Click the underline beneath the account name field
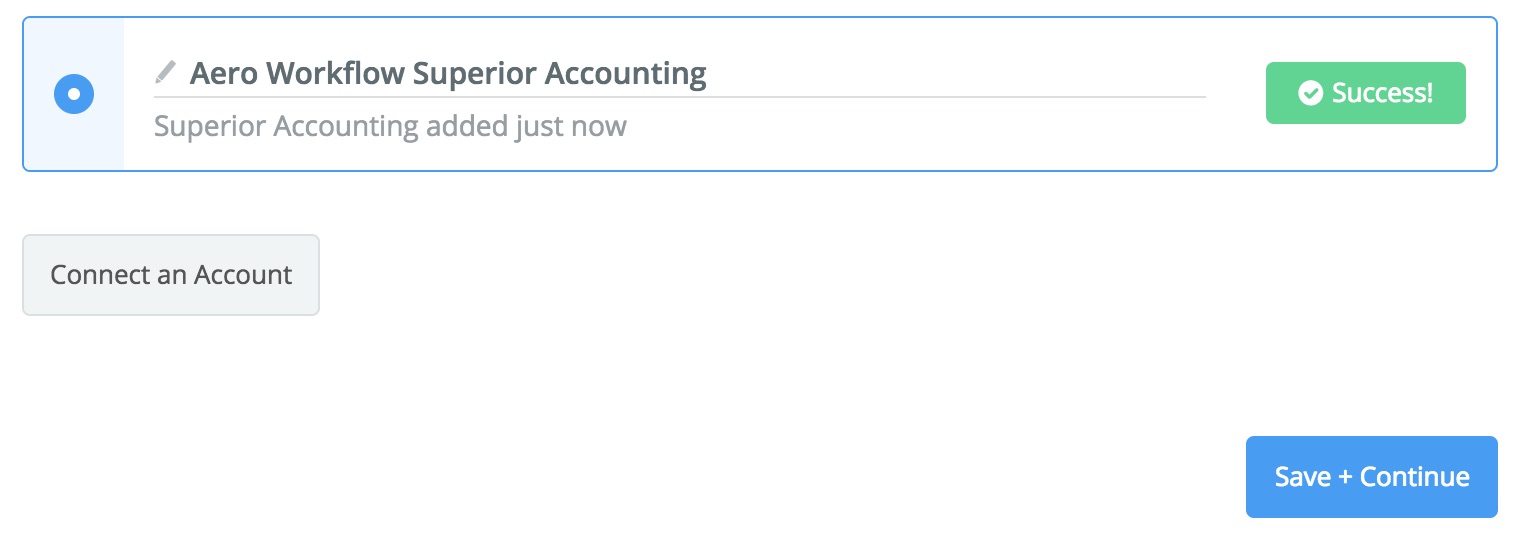The image size is (1524, 554). click(x=680, y=97)
